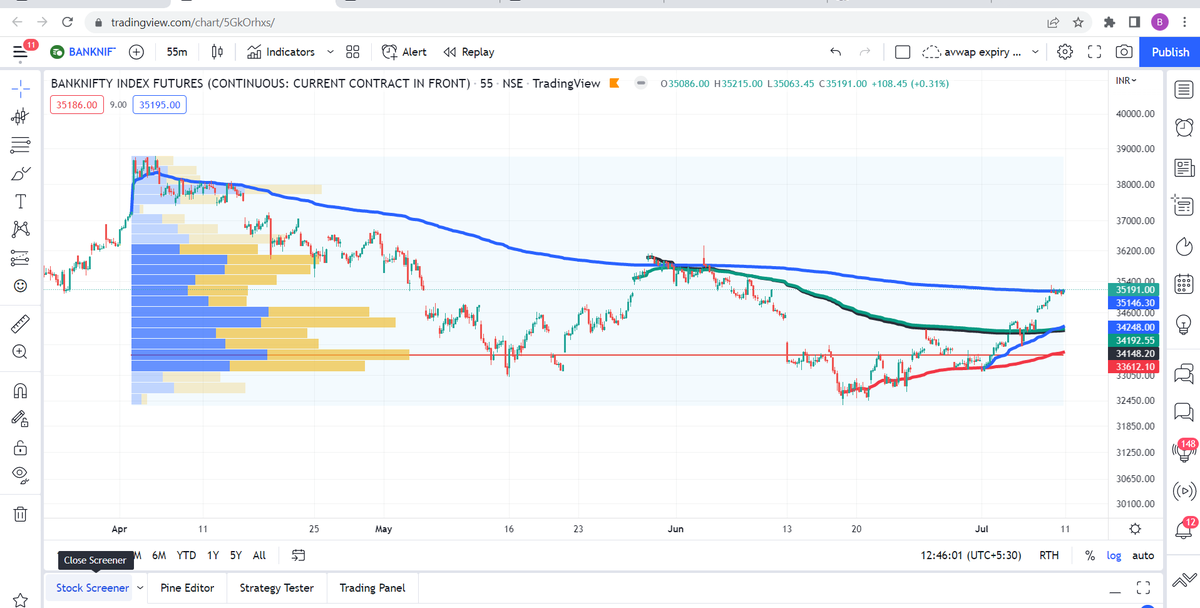Open the Go to date icon
1200x608 pixels.
[298, 555]
